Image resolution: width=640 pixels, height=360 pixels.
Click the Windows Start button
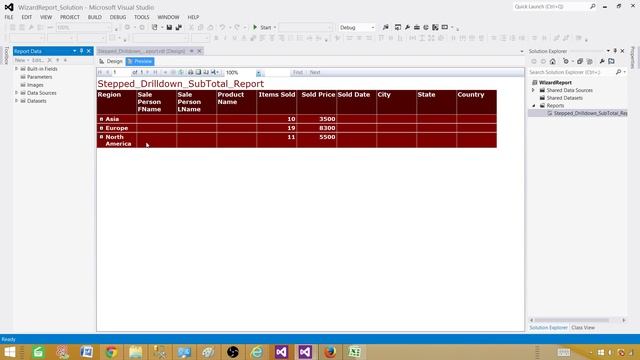click(x=9, y=352)
